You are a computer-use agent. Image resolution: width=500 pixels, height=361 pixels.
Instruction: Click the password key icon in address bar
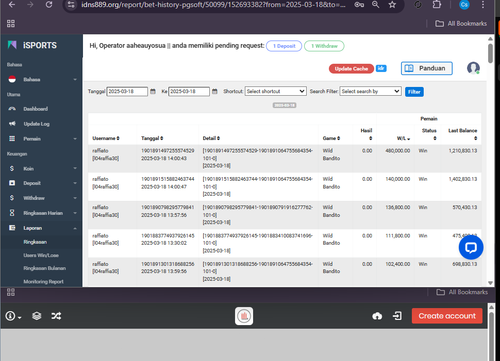[x=359, y=5]
